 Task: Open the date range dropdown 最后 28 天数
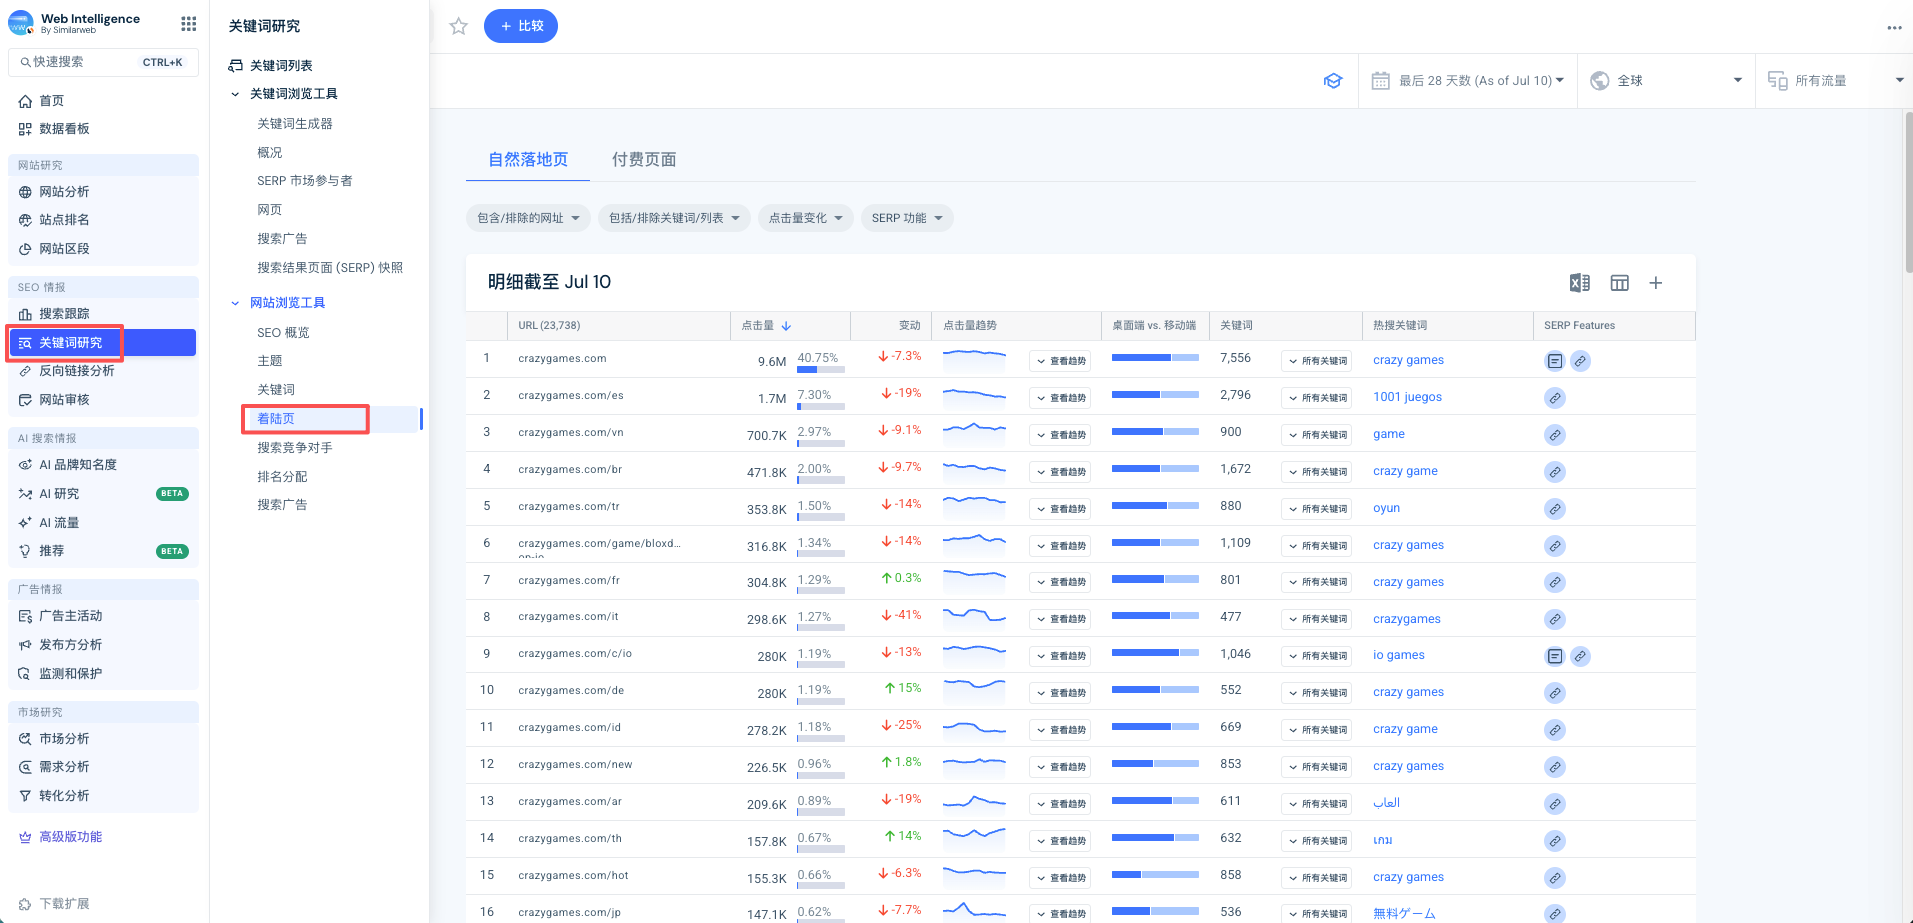coord(1468,81)
